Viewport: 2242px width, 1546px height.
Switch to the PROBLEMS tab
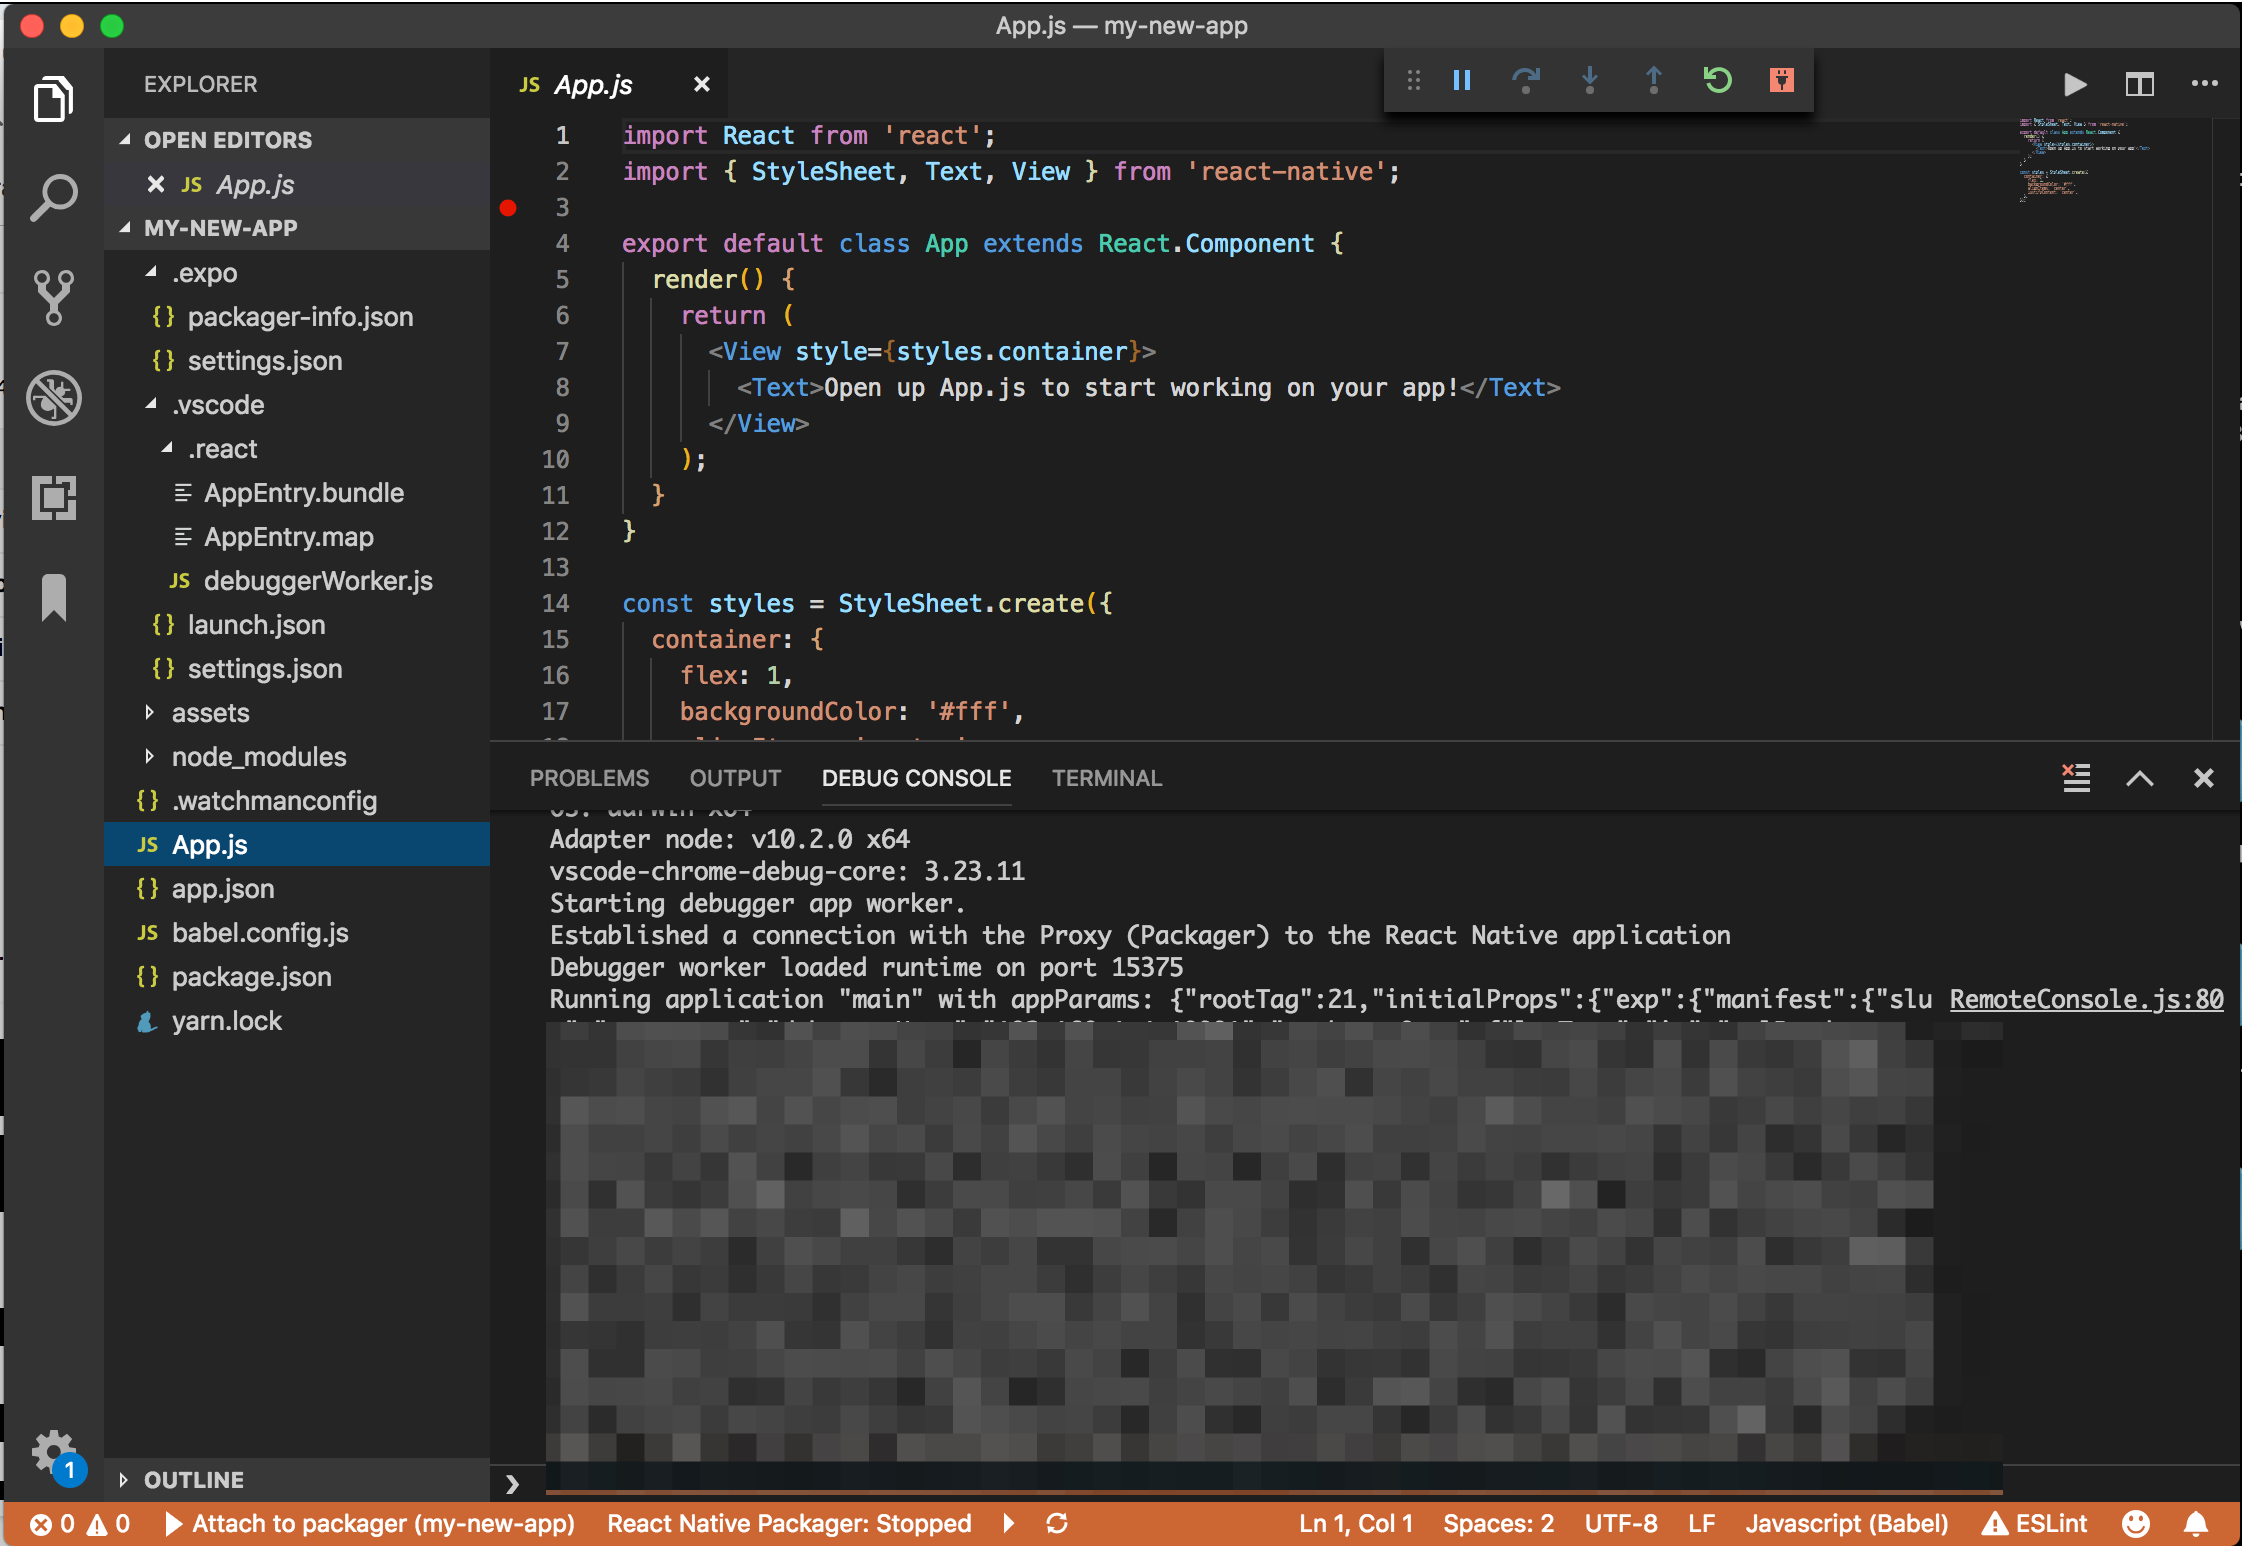[589, 778]
